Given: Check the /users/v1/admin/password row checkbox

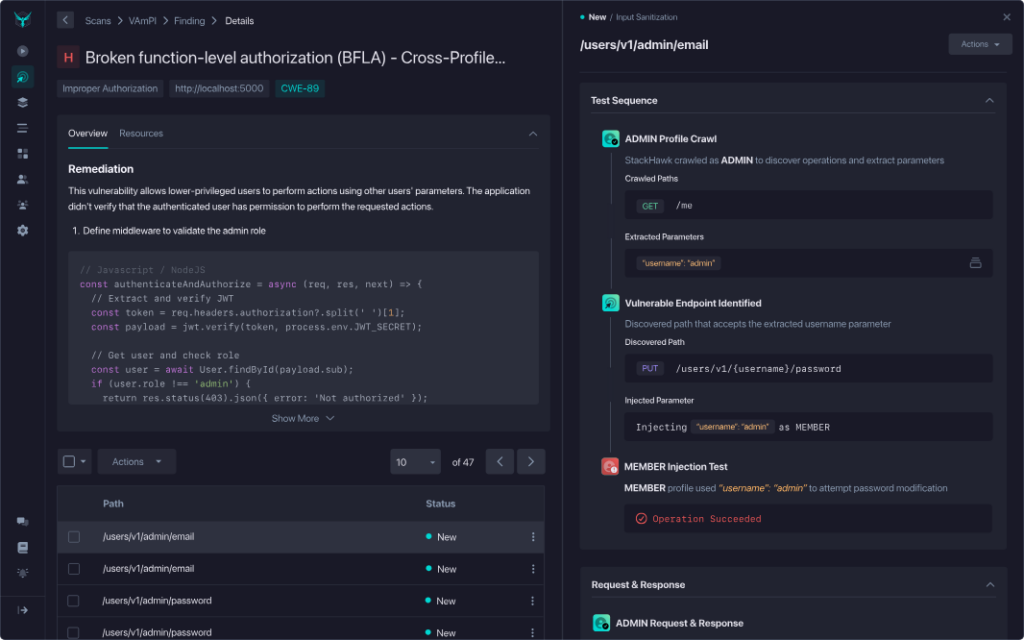Looking at the screenshot, I should [73, 600].
